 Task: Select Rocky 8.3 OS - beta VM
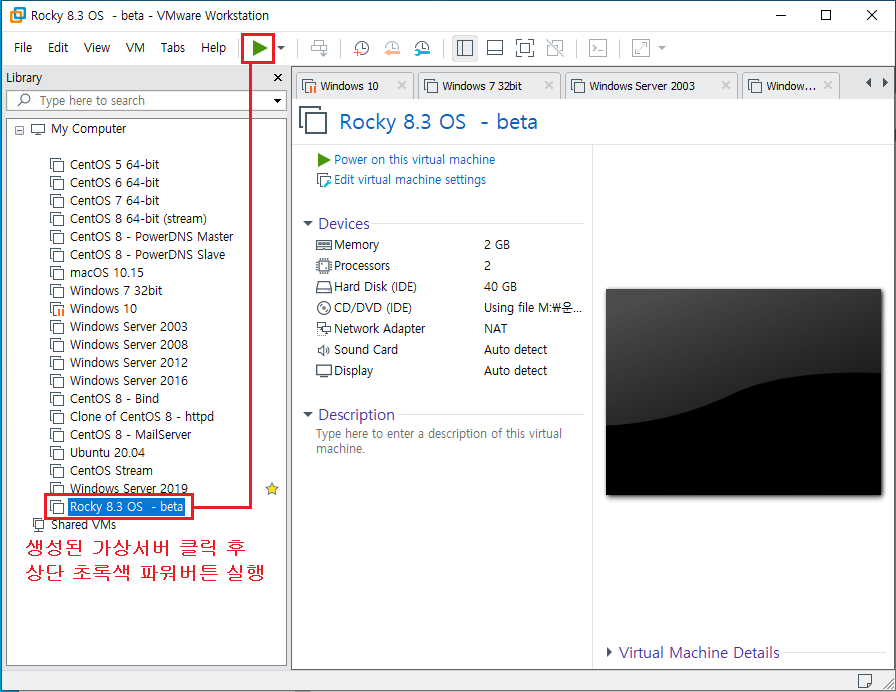(126, 507)
